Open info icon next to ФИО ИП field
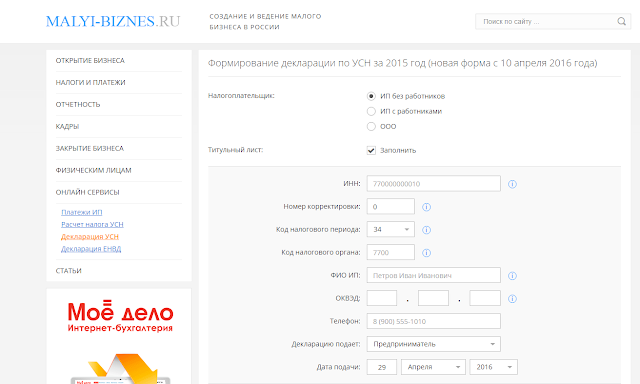 point(512,276)
